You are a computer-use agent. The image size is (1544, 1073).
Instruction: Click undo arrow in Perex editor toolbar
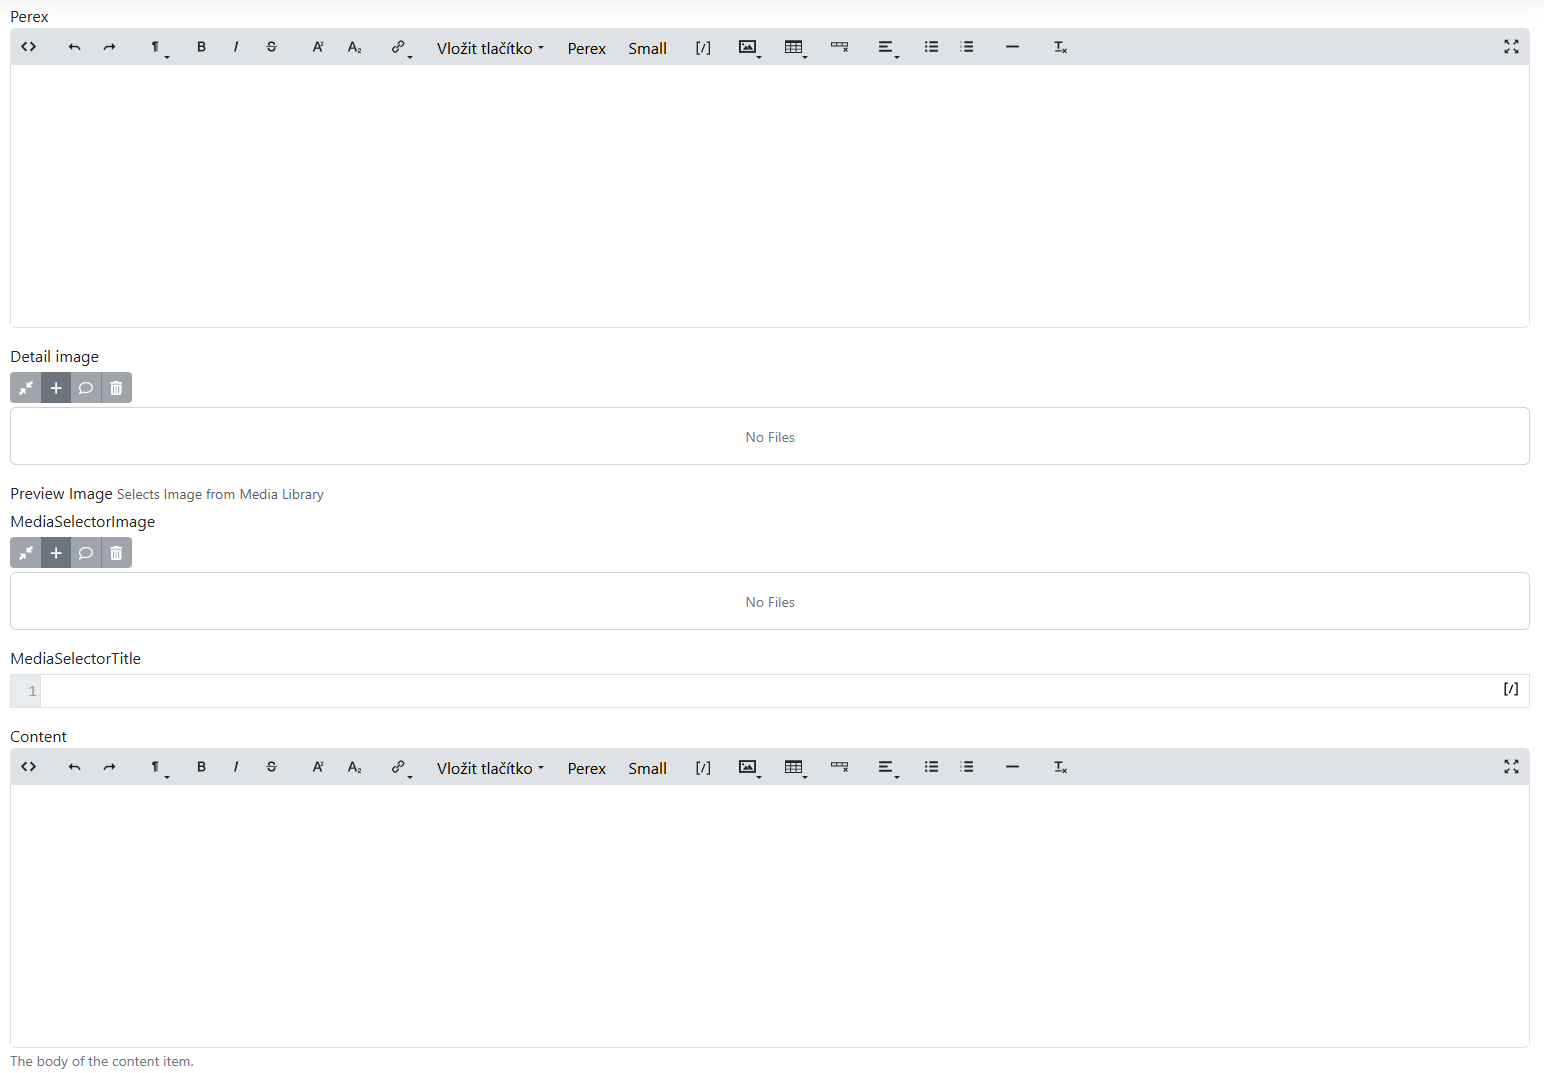click(x=74, y=47)
